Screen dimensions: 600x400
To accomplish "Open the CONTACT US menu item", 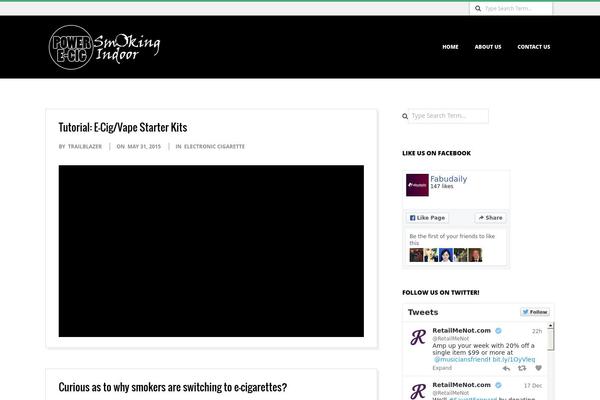I will click(x=534, y=47).
